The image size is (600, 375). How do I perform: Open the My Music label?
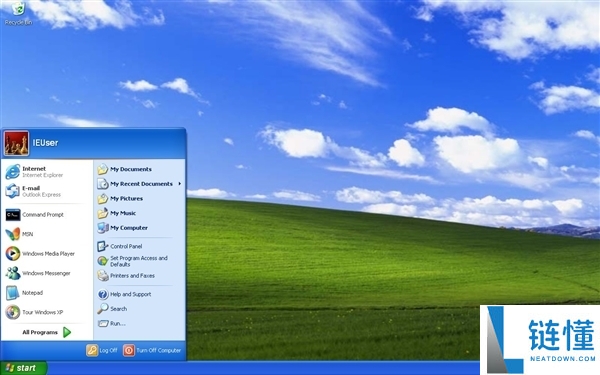coord(123,213)
